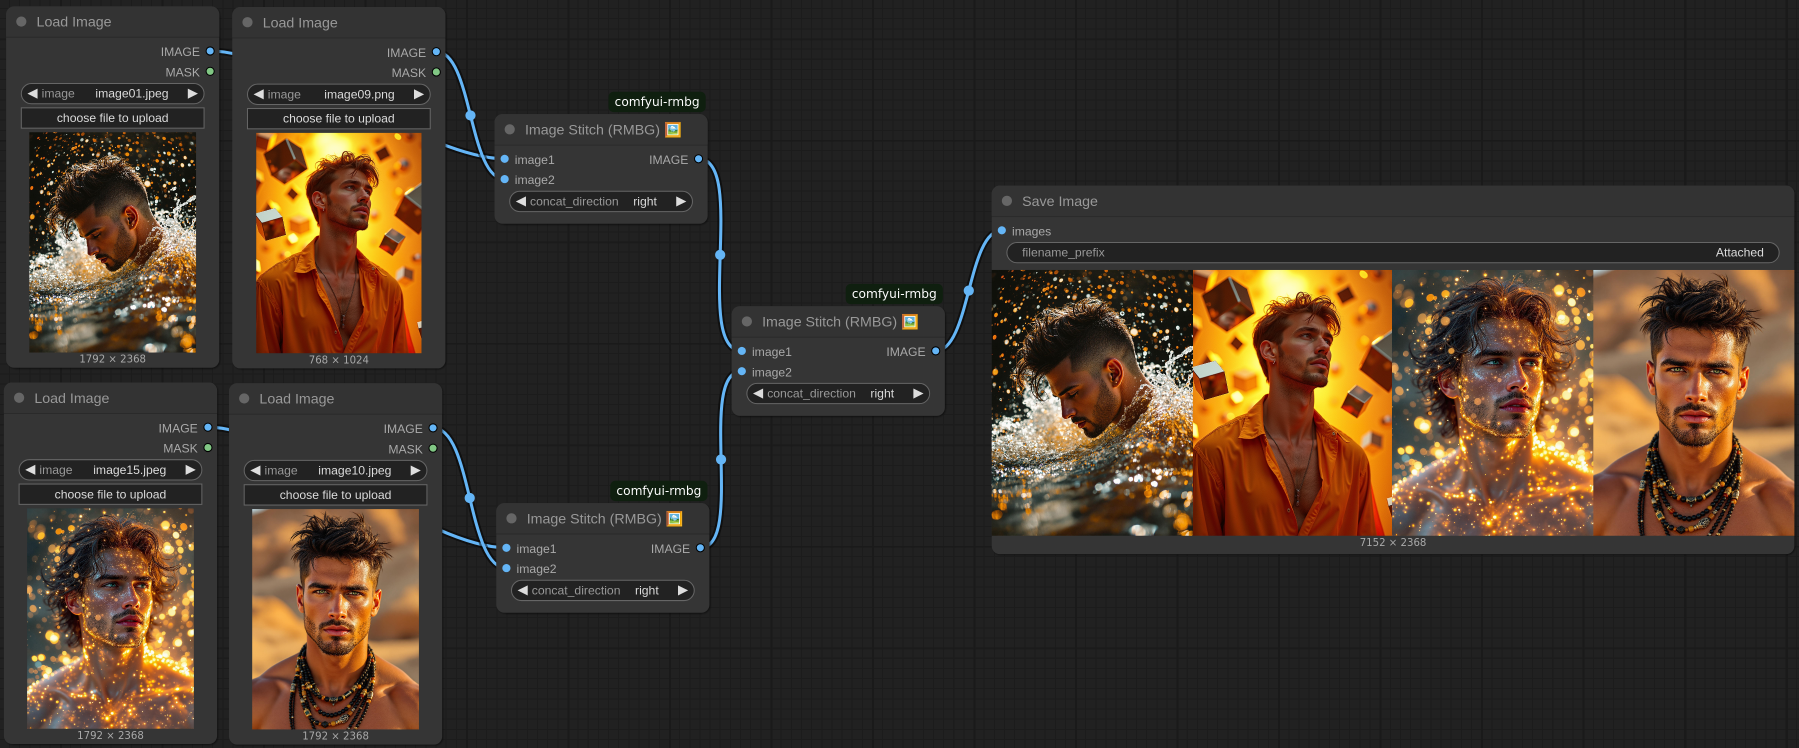Collapse the image01.jpeg Load Image node
Screen dimensions: 1799x748
click(x=21, y=21)
